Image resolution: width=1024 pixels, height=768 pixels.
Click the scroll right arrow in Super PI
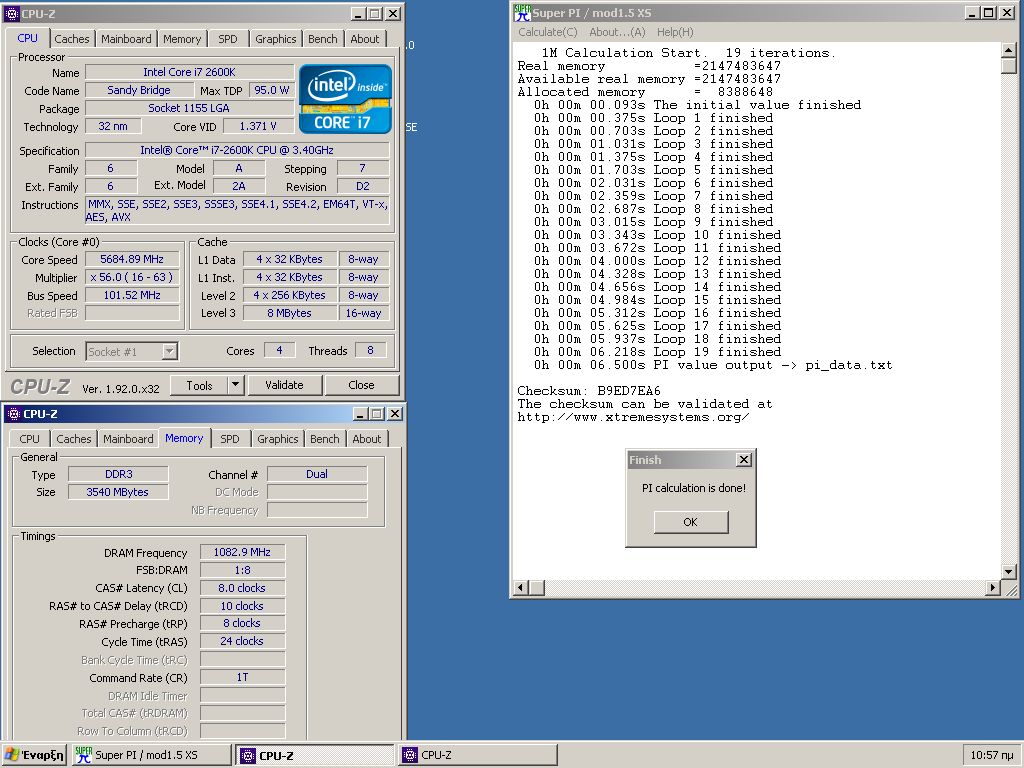[993, 588]
